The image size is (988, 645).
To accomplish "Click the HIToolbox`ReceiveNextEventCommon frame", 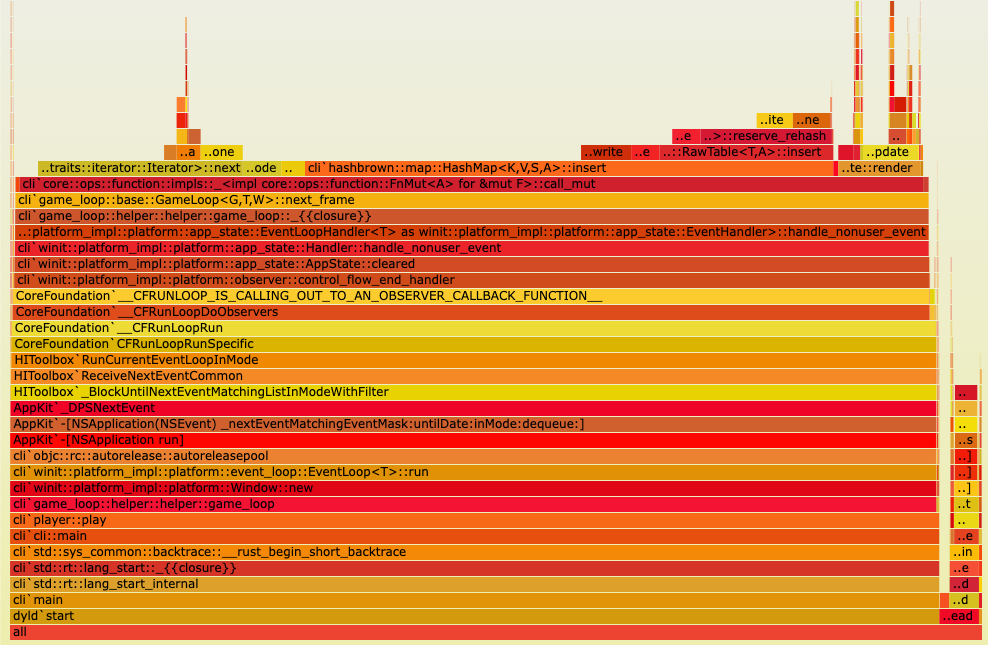I will pyautogui.click(x=470, y=375).
